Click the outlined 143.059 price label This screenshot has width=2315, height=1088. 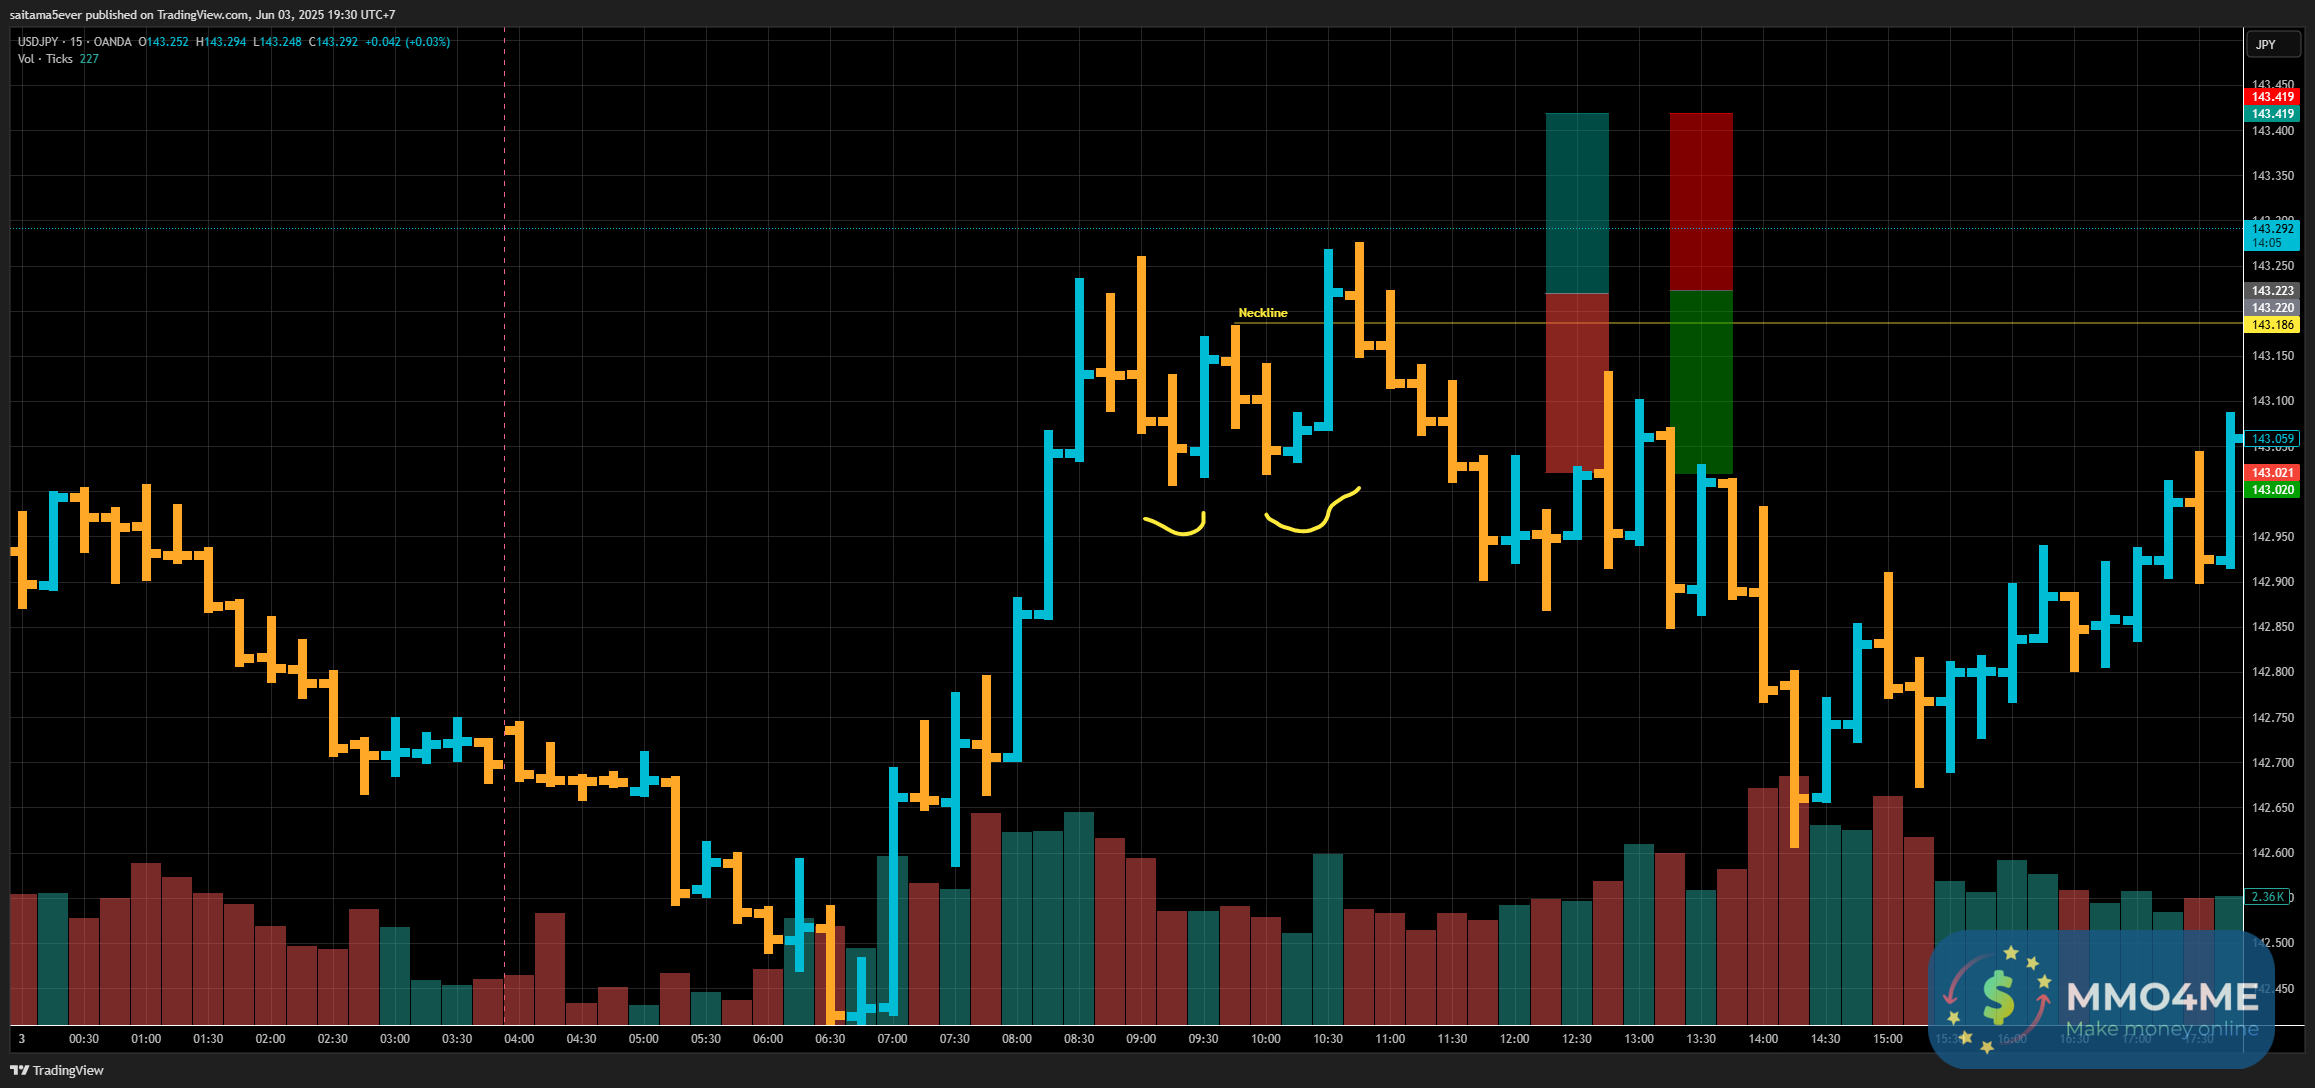2272,439
